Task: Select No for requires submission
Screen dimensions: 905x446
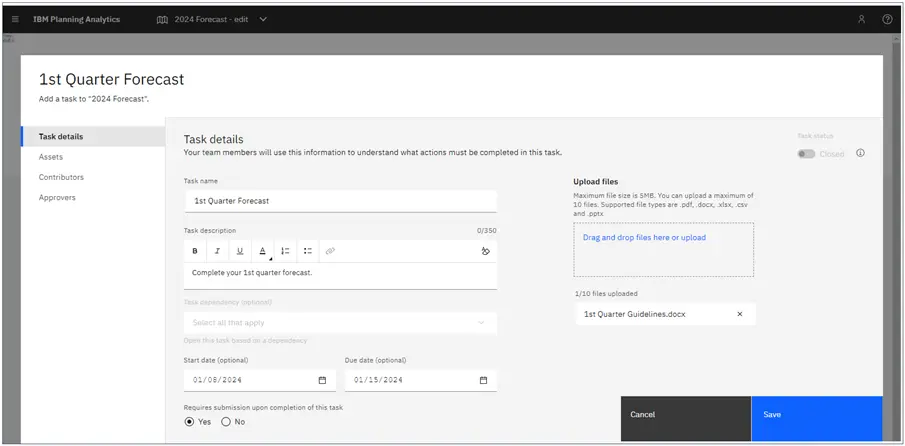Action: (226, 422)
